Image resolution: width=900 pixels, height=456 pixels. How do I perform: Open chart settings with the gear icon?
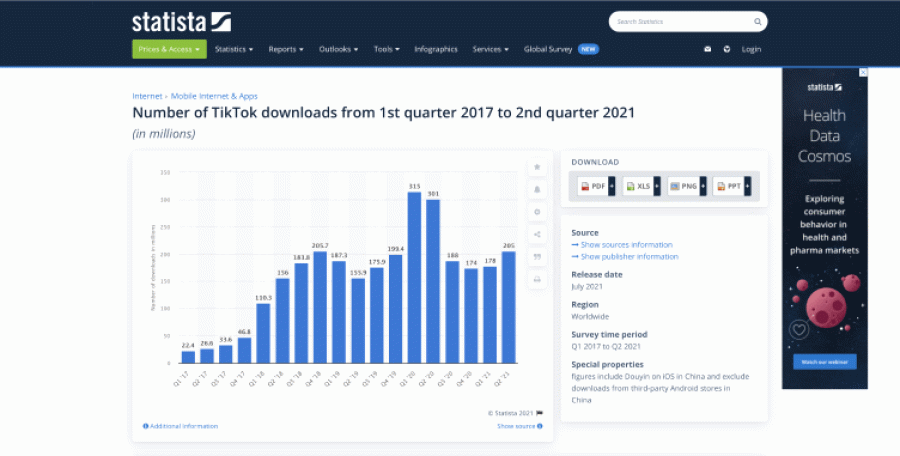click(x=537, y=212)
